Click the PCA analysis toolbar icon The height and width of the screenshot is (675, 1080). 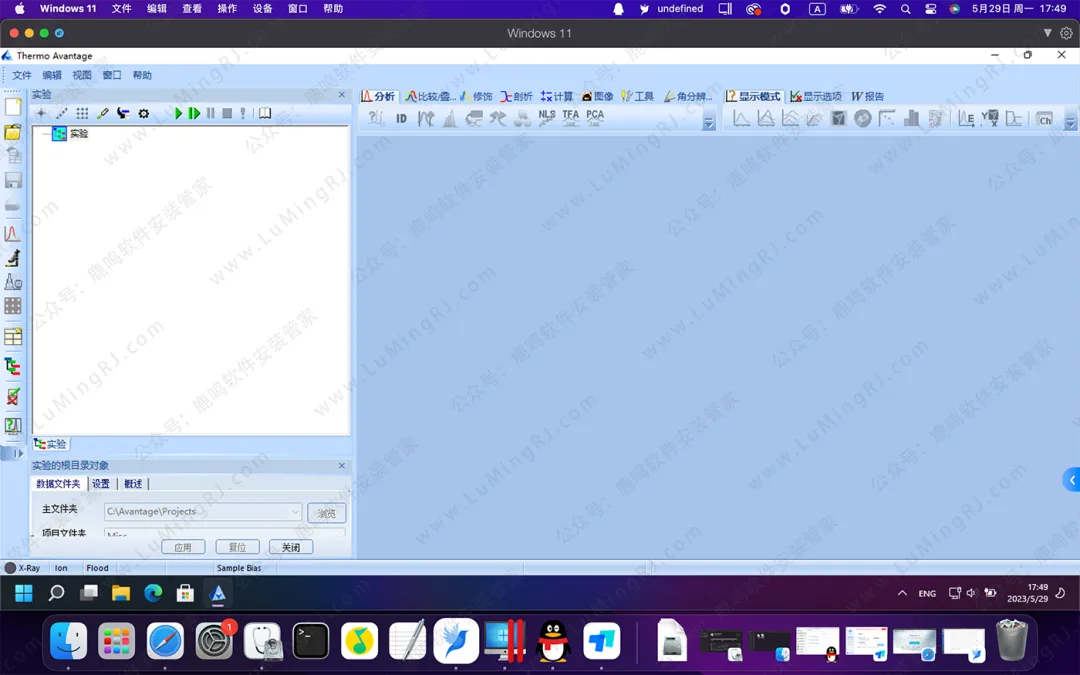(595, 117)
